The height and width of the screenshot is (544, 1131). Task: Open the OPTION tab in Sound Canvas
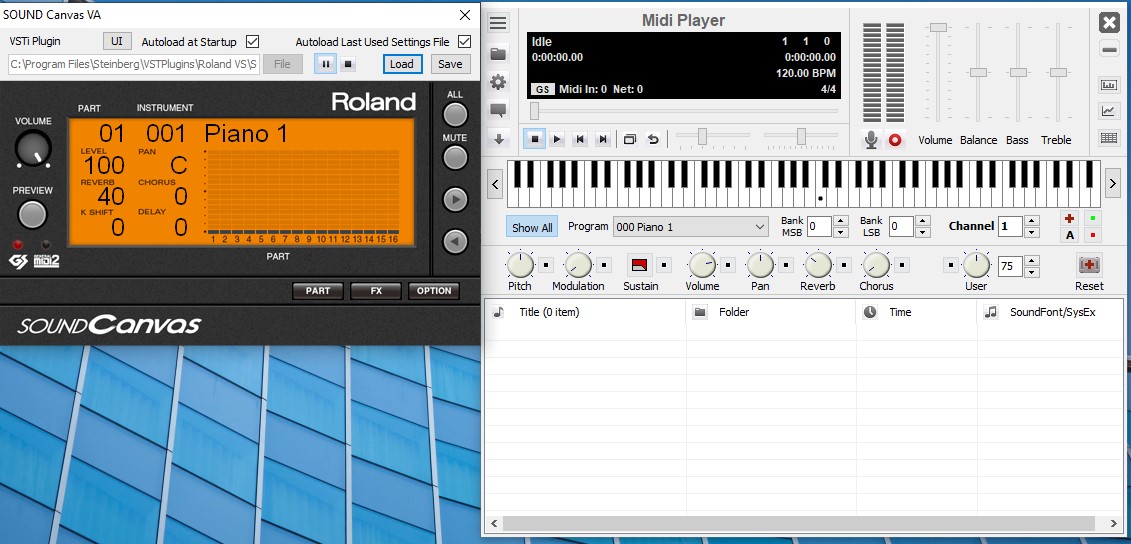coord(433,291)
